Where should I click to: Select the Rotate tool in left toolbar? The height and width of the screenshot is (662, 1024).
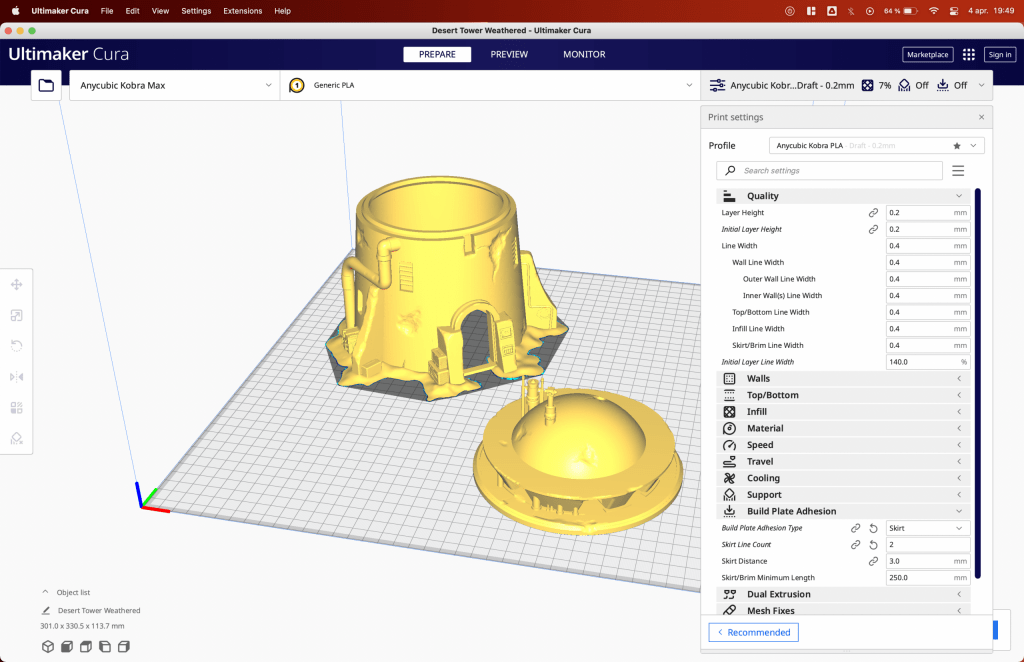(17, 346)
